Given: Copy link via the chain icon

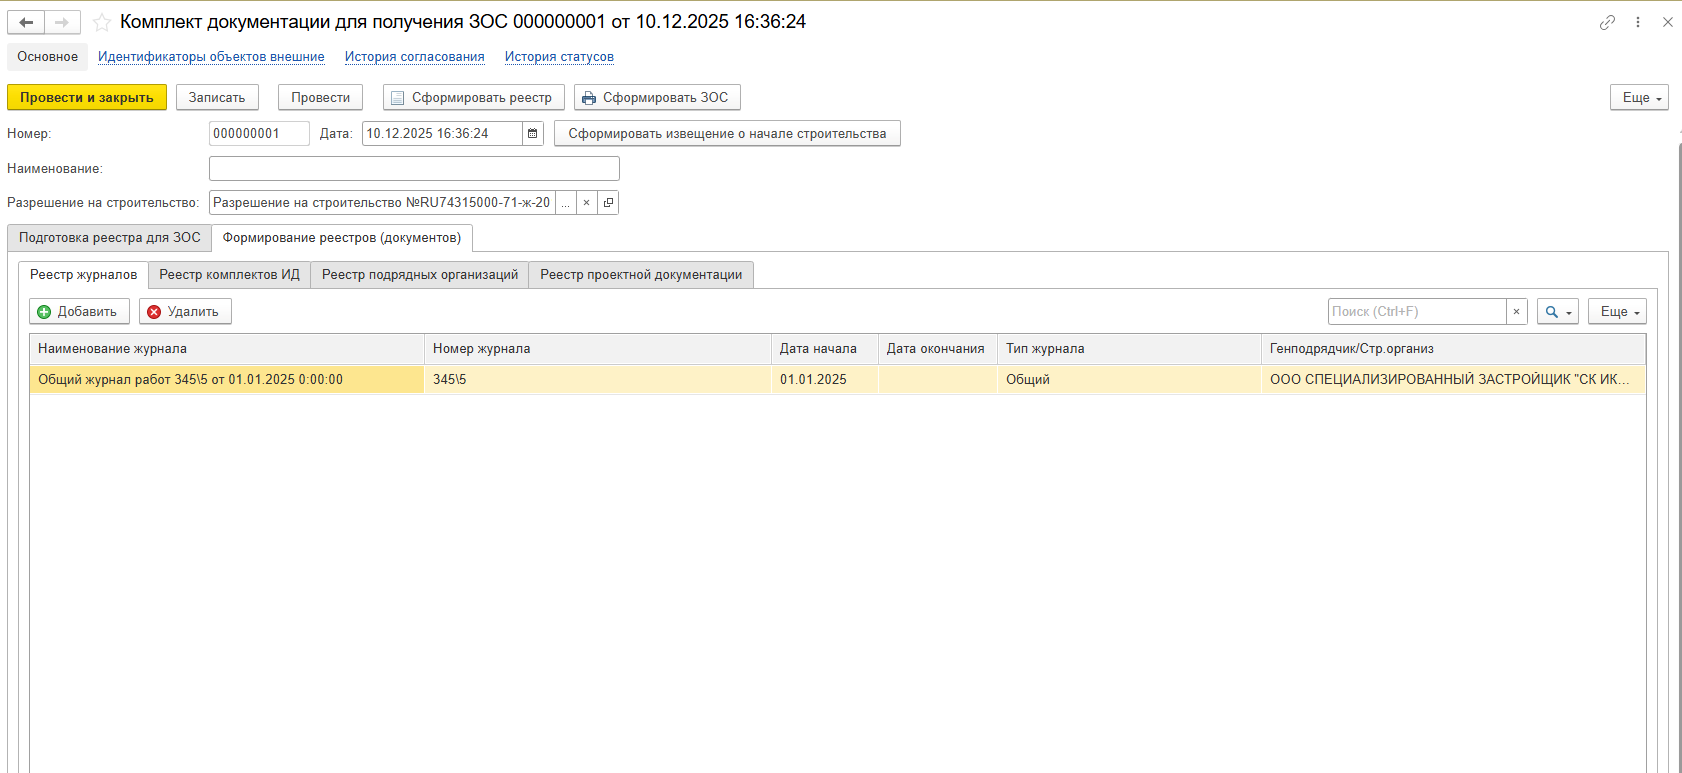Looking at the screenshot, I should (1607, 22).
